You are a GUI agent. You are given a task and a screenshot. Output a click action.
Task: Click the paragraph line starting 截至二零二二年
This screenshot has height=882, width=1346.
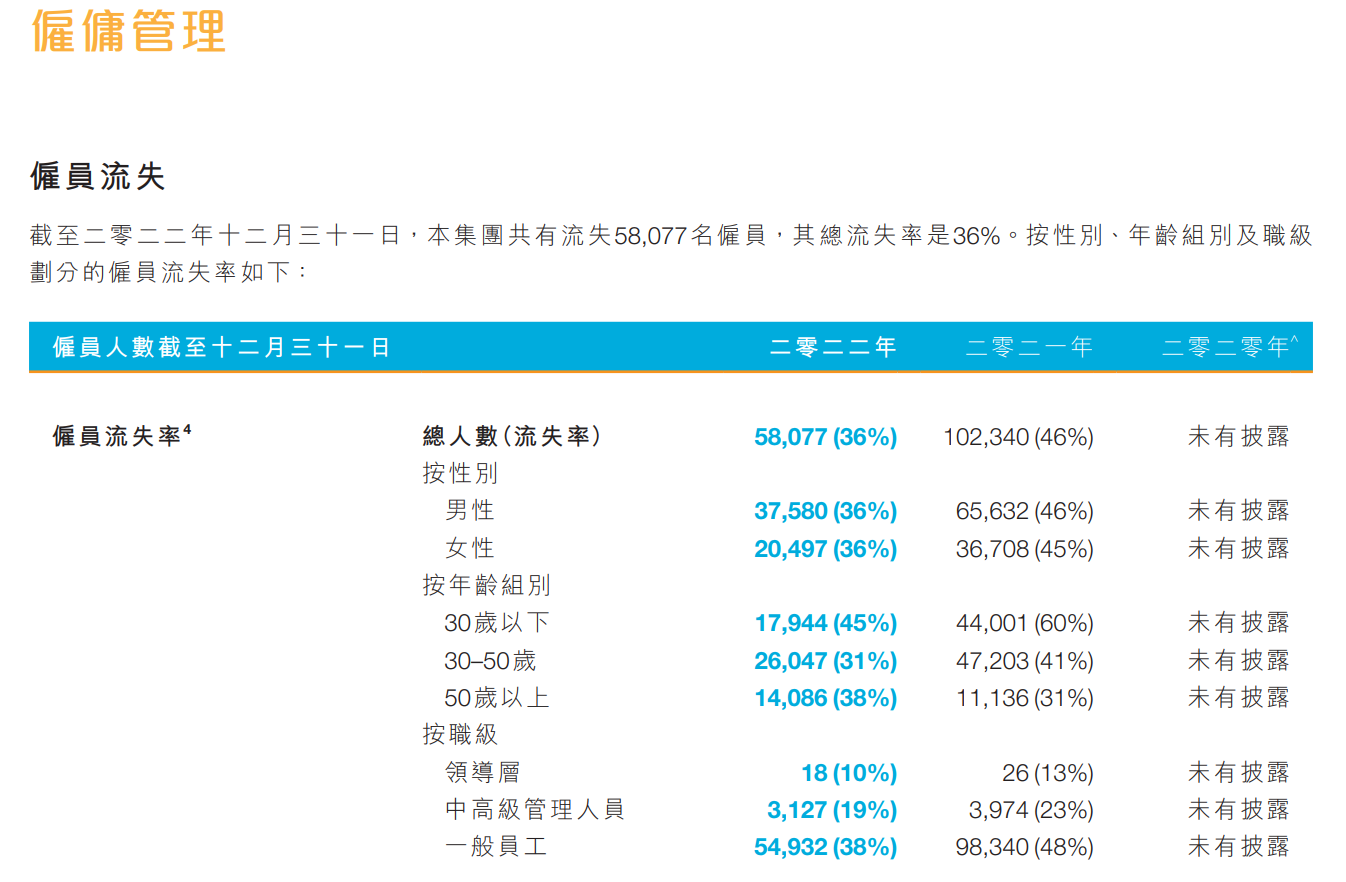tap(671, 236)
